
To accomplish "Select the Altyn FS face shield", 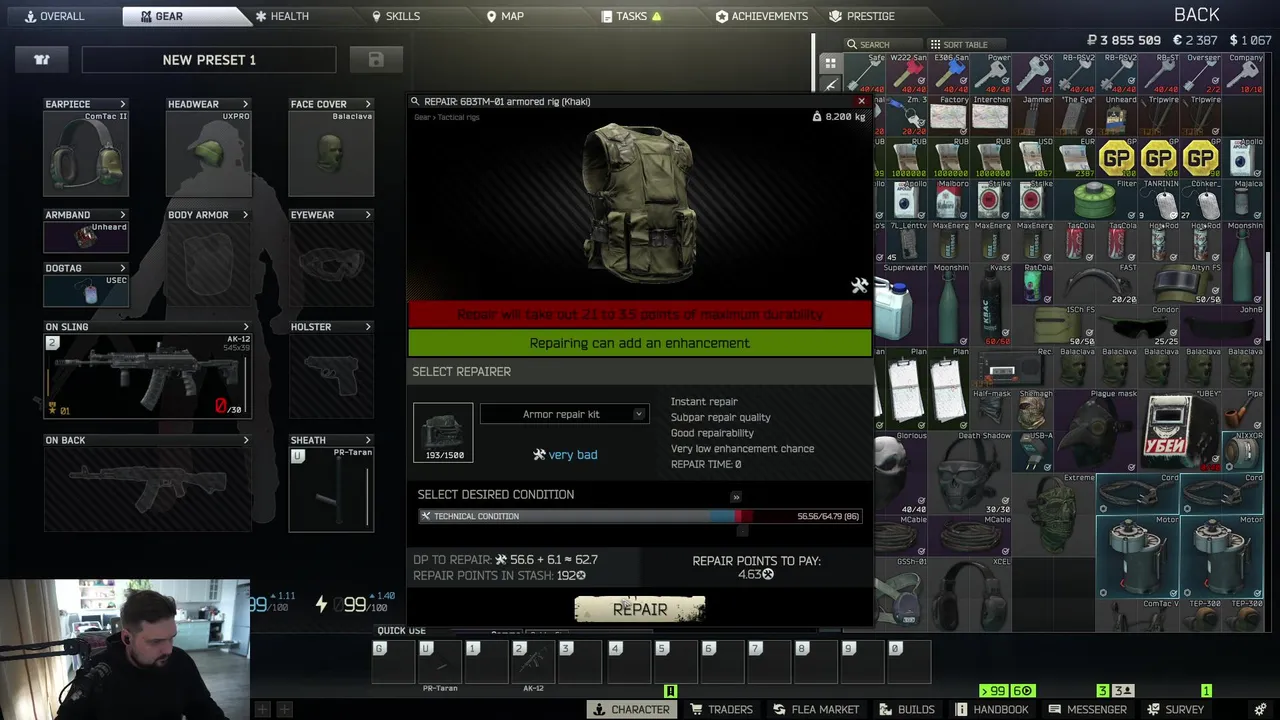I will coord(1181,283).
